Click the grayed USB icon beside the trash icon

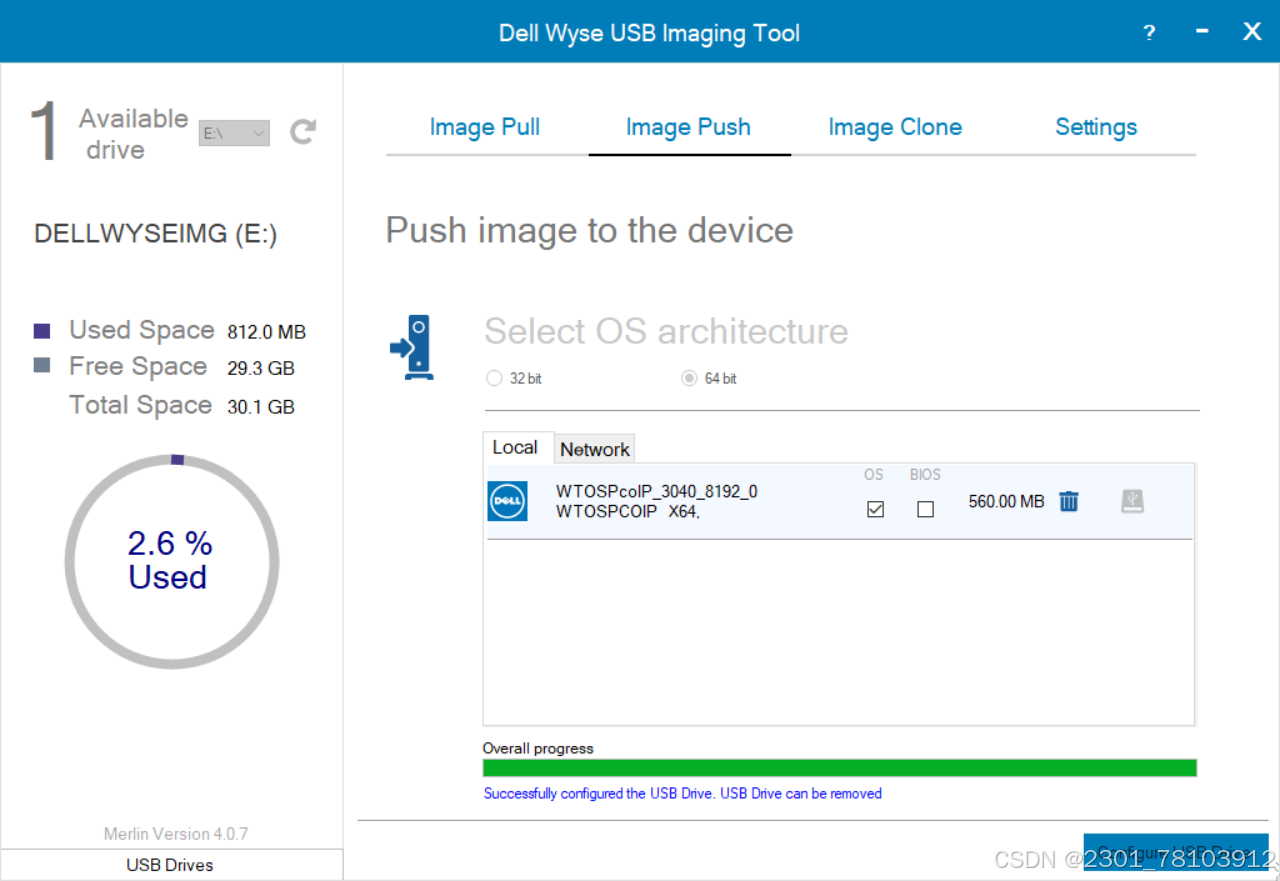1132,501
